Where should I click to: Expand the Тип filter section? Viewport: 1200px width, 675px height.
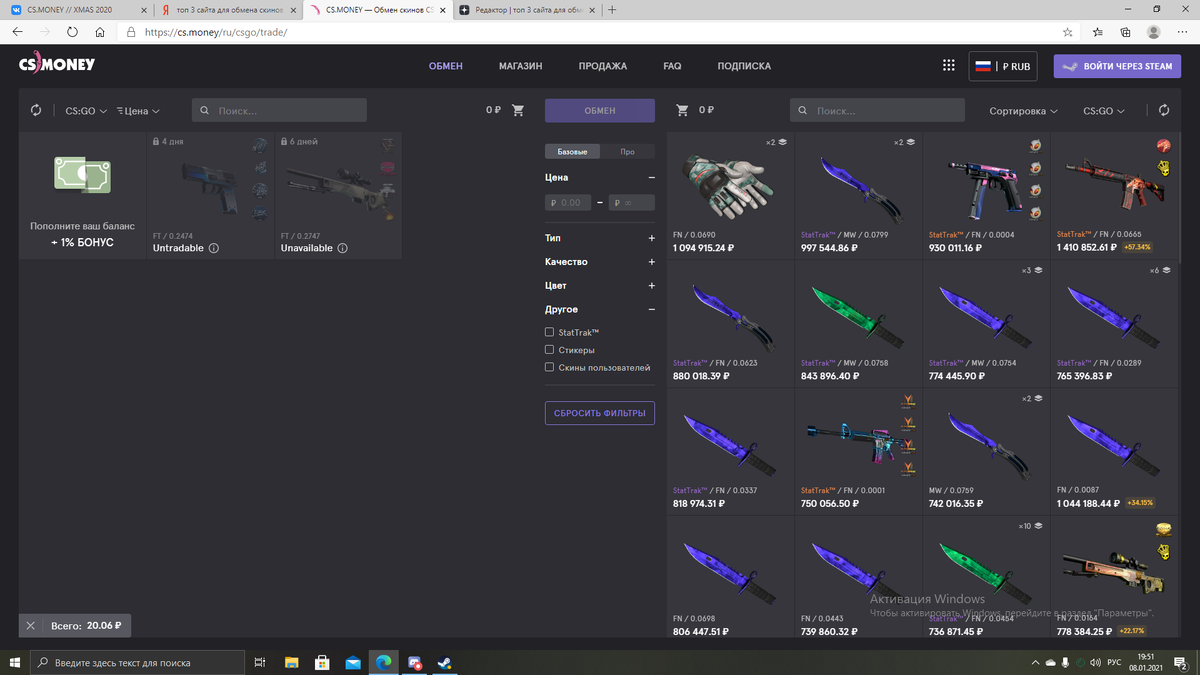click(x=651, y=238)
